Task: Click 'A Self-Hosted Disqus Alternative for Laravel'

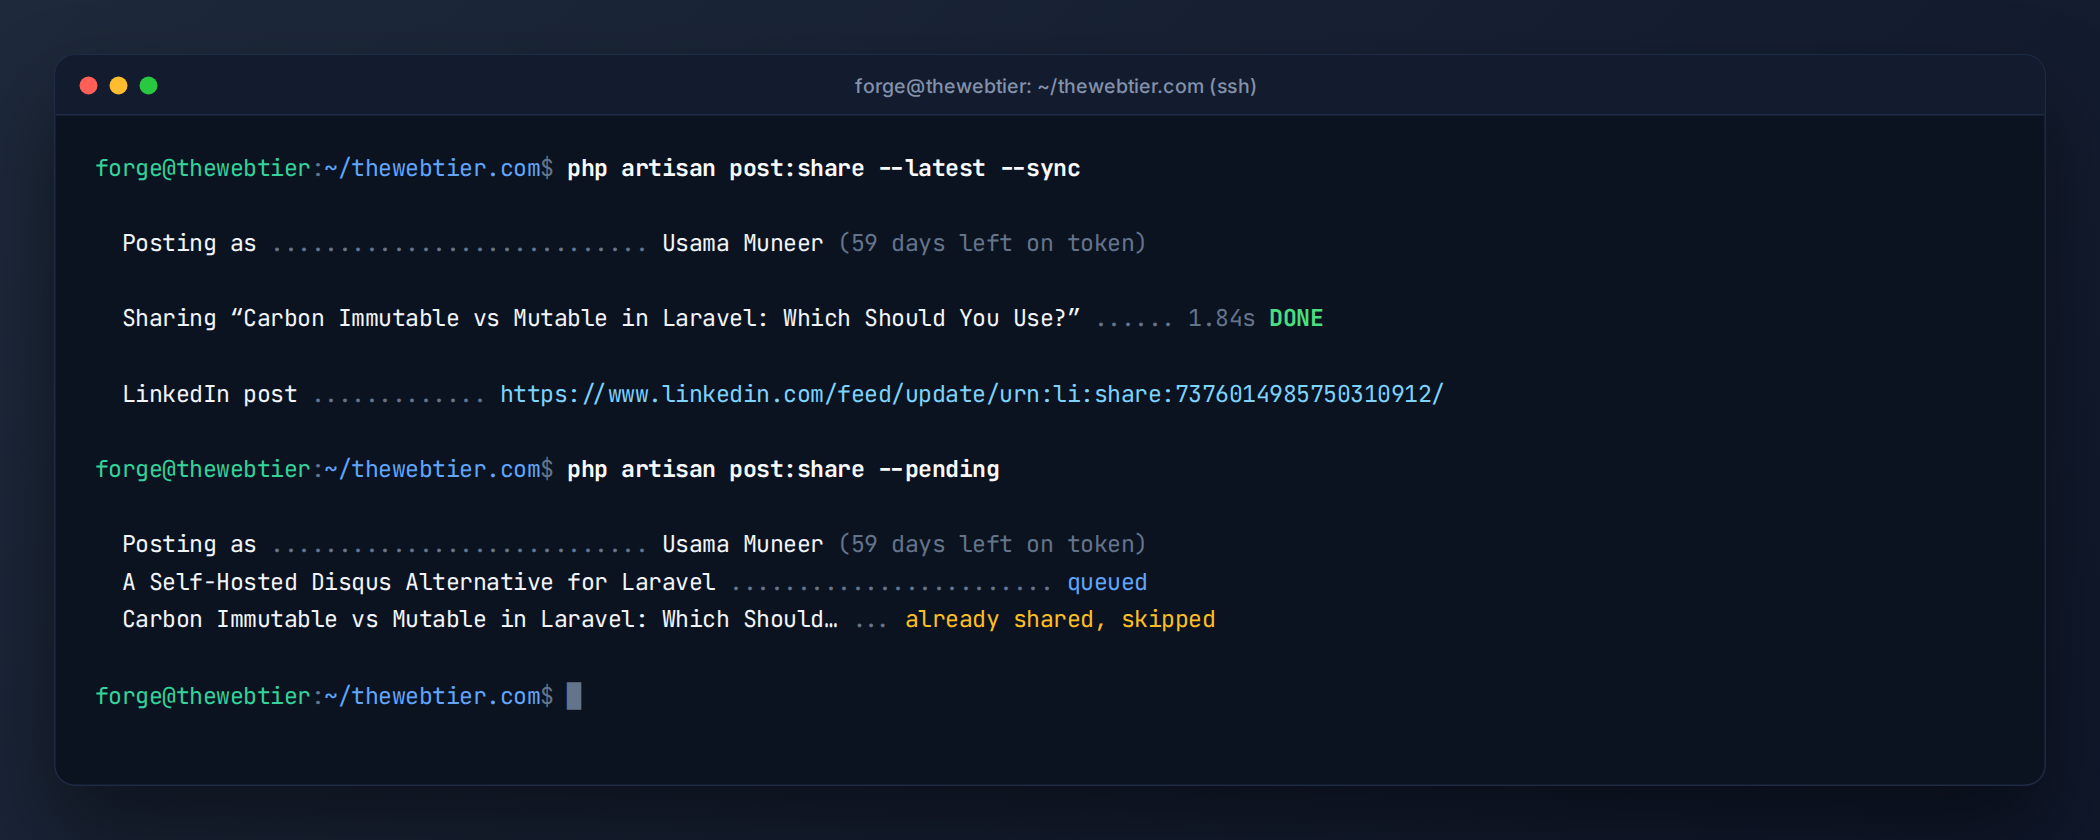Action: (419, 582)
